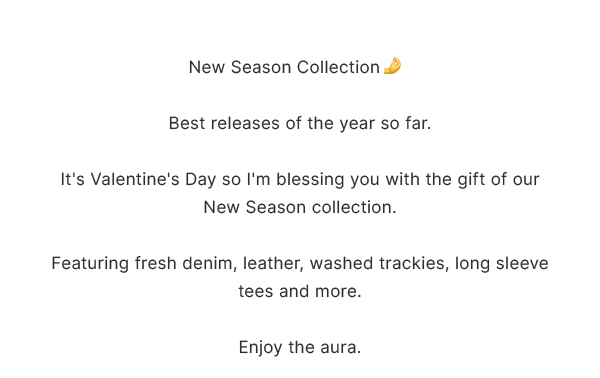This screenshot has width=600, height=378.
Task: Click the word "It's" starting the Valentine's sentence
Action: (x=73, y=179)
